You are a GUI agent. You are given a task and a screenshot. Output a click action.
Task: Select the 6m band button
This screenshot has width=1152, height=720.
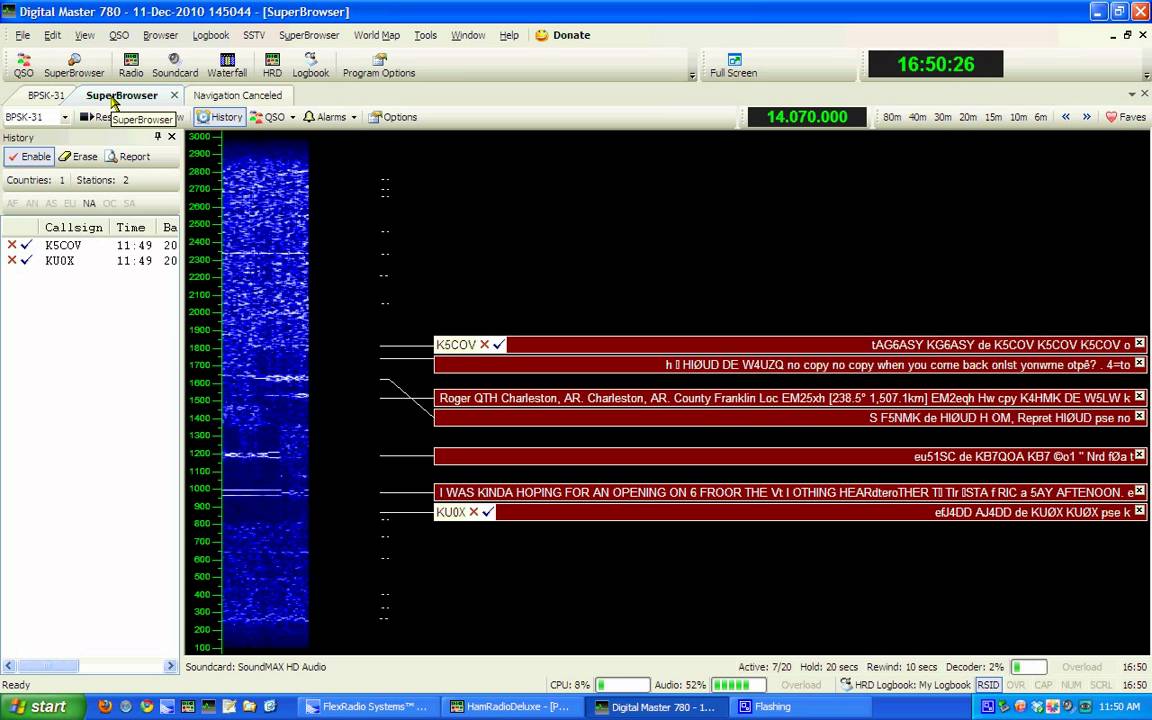tap(1040, 117)
